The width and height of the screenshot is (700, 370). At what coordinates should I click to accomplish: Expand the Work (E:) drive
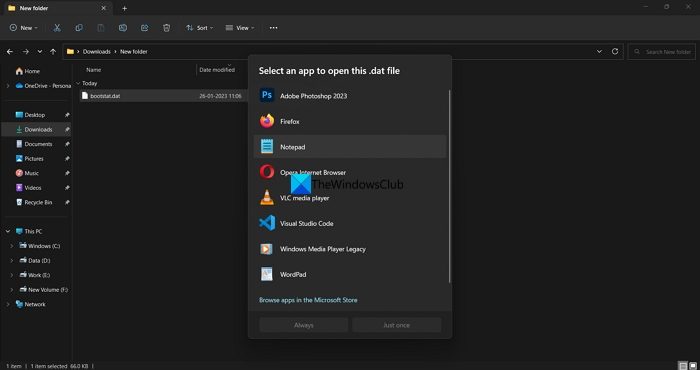pos(12,275)
